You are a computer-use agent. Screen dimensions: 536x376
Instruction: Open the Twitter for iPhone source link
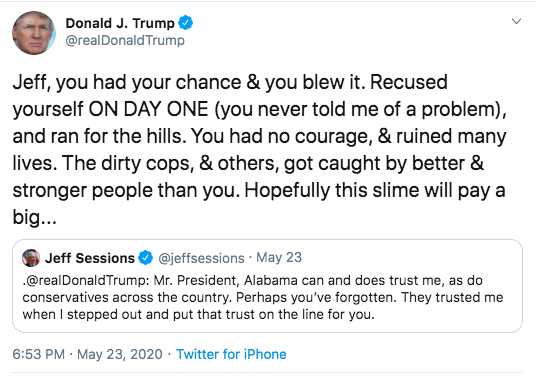(x=231, y=354)
